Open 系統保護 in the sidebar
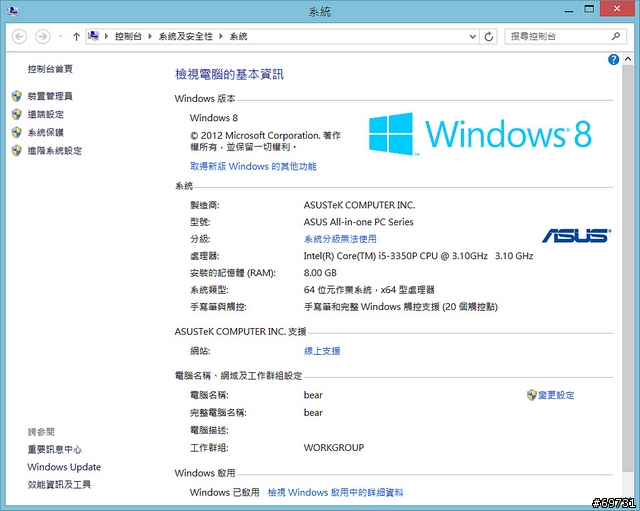This screenshot has height=511, width=640. click(46, 133)
